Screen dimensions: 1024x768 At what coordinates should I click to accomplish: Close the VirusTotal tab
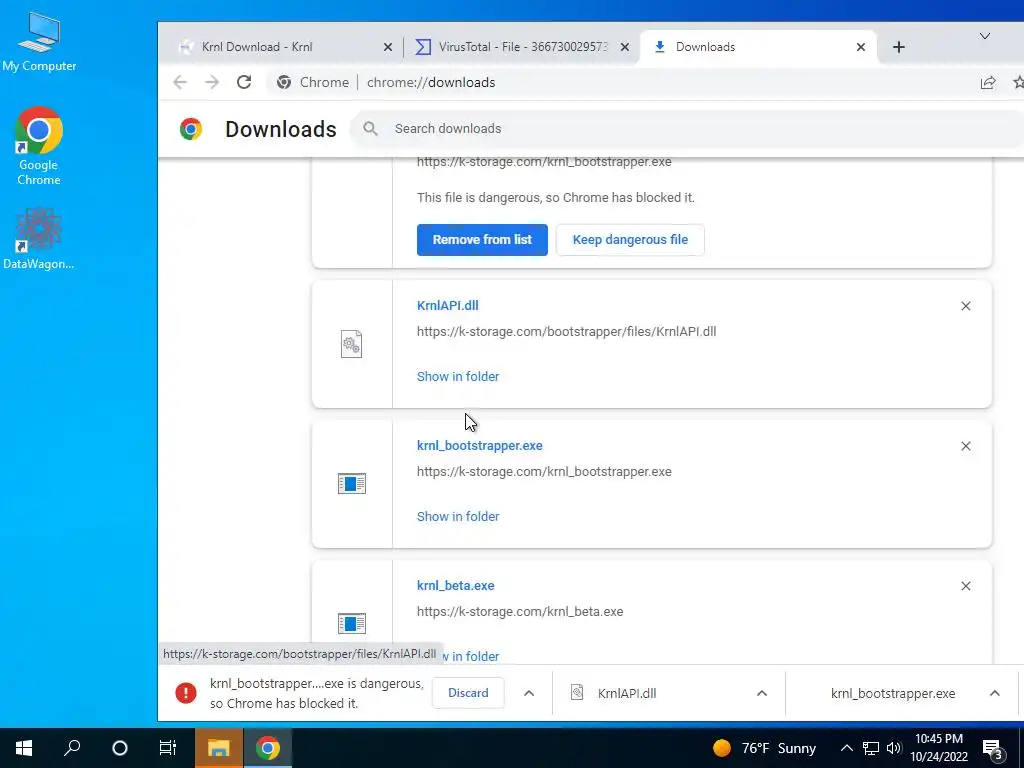(624, 47)
